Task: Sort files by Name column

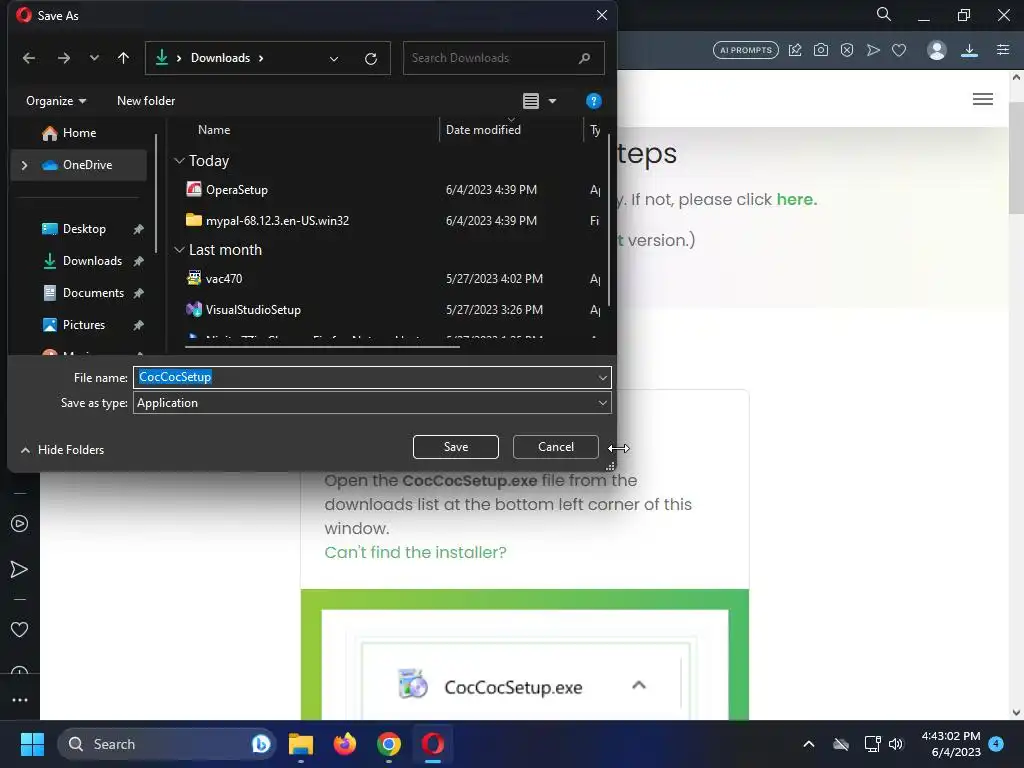Action: coord(214,129)
